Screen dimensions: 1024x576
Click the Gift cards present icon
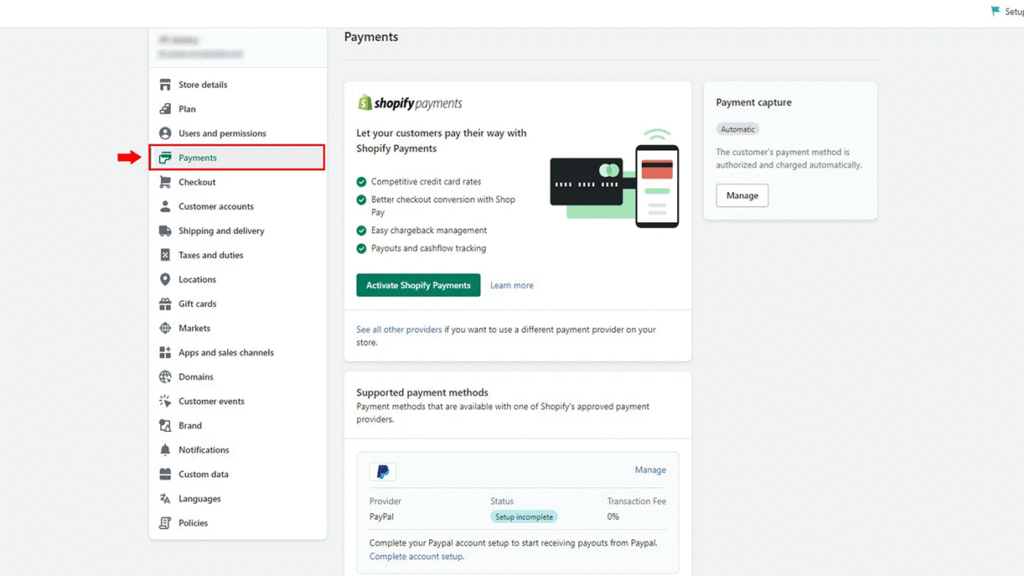click(165, 304)
